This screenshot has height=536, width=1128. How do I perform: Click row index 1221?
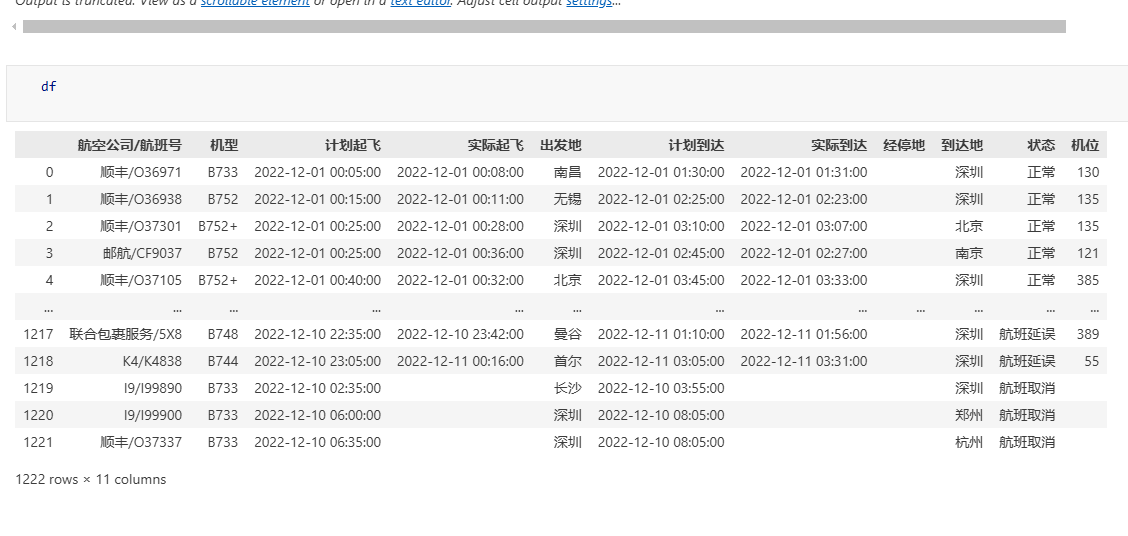38,442
